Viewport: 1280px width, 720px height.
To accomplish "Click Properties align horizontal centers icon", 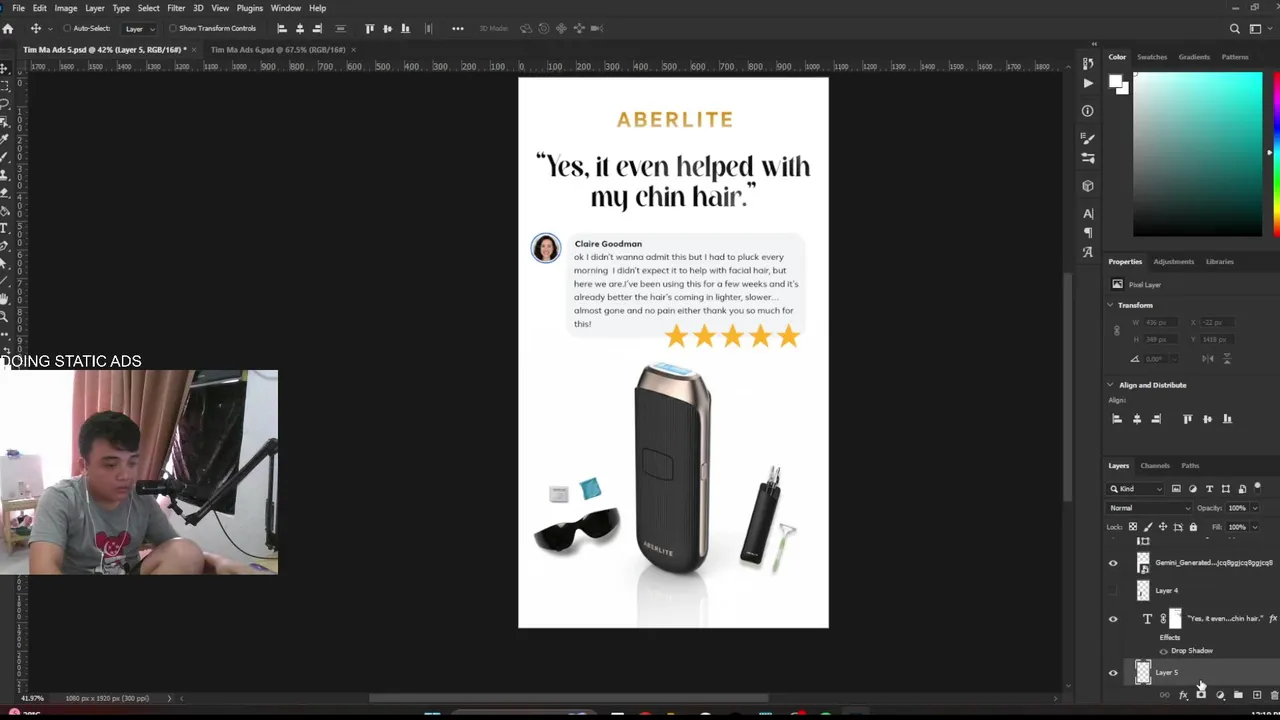I will click(1137, 419).
